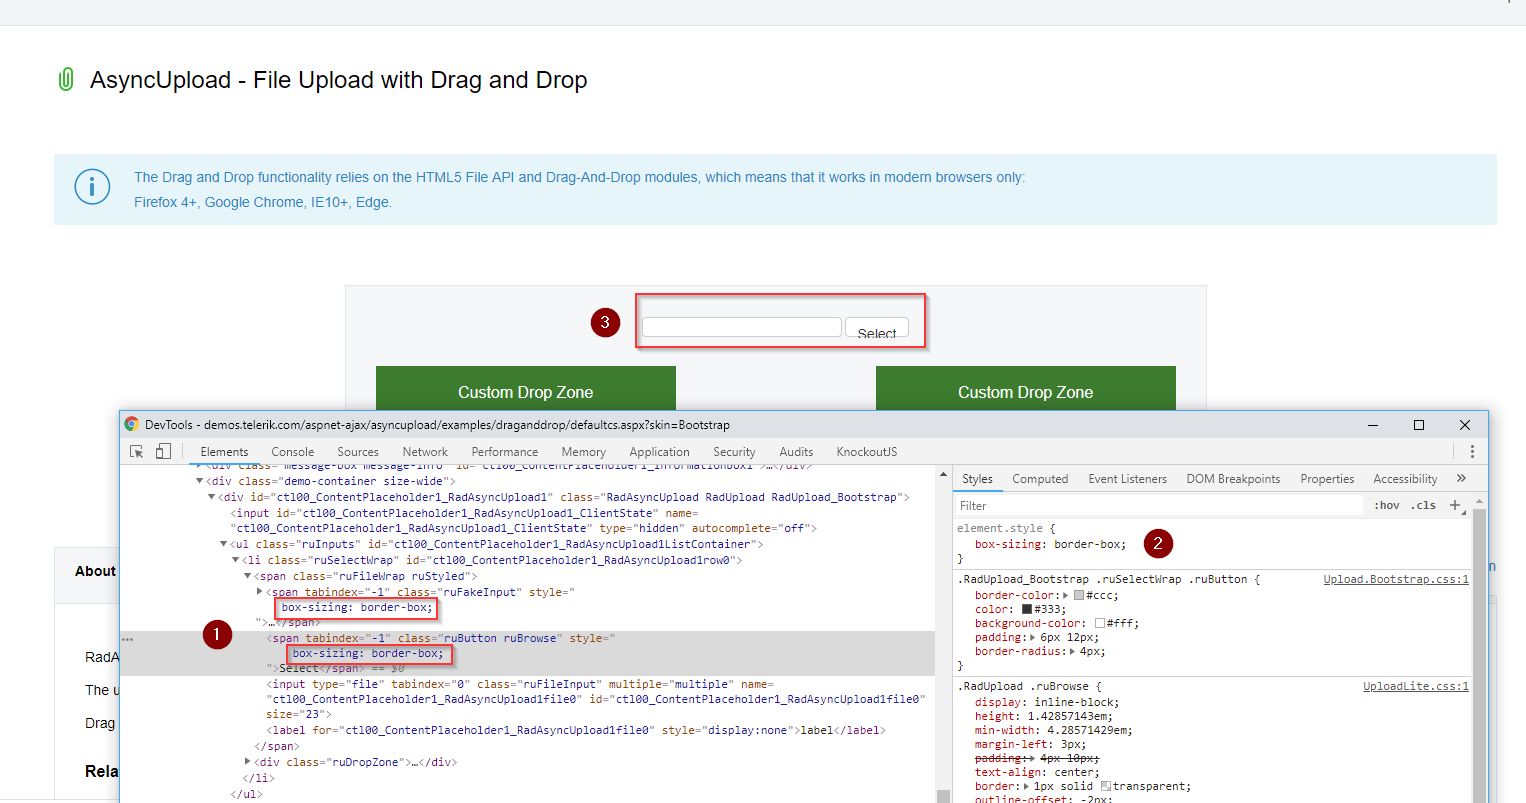The height and width of the screenshot is (803, 1526).
Task: Click the left Custom Drop Zone
Action: [x=526, y=389]
